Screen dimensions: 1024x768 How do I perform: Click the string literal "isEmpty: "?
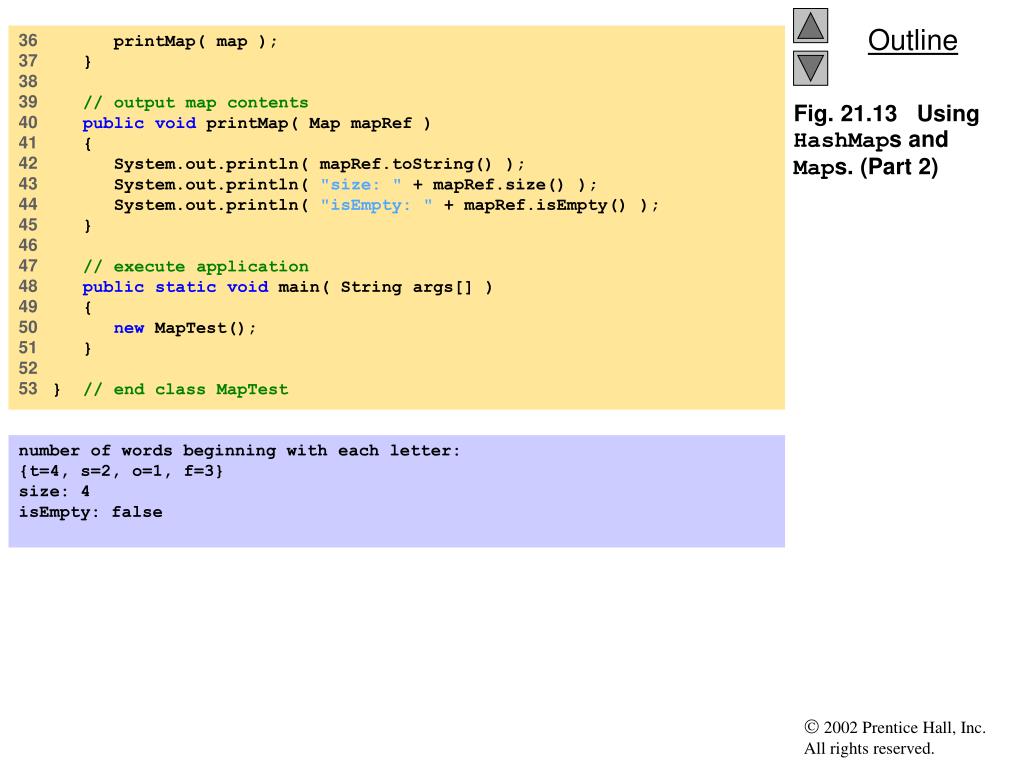tap(376, 205)
